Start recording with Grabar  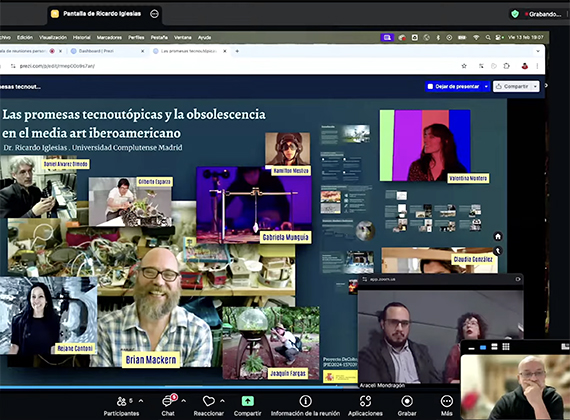(407, 405)
